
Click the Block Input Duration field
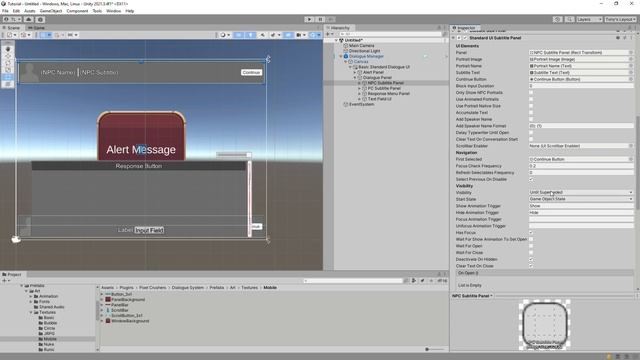point(581,86)
